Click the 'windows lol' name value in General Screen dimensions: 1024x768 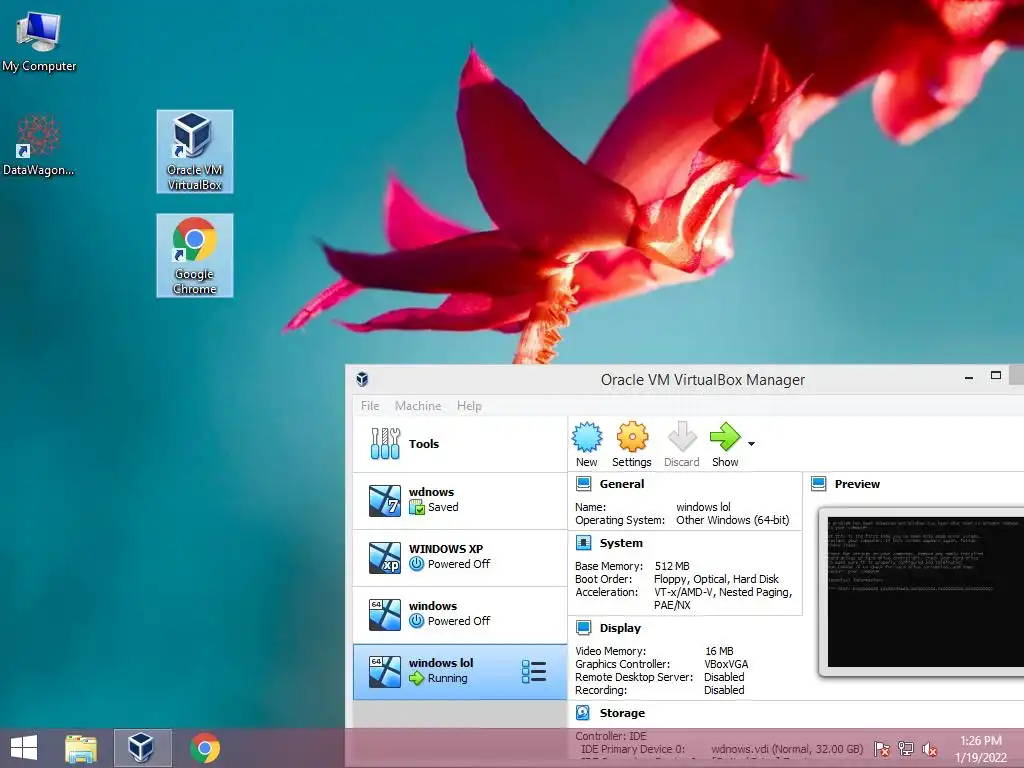click(x=703, y=507)
